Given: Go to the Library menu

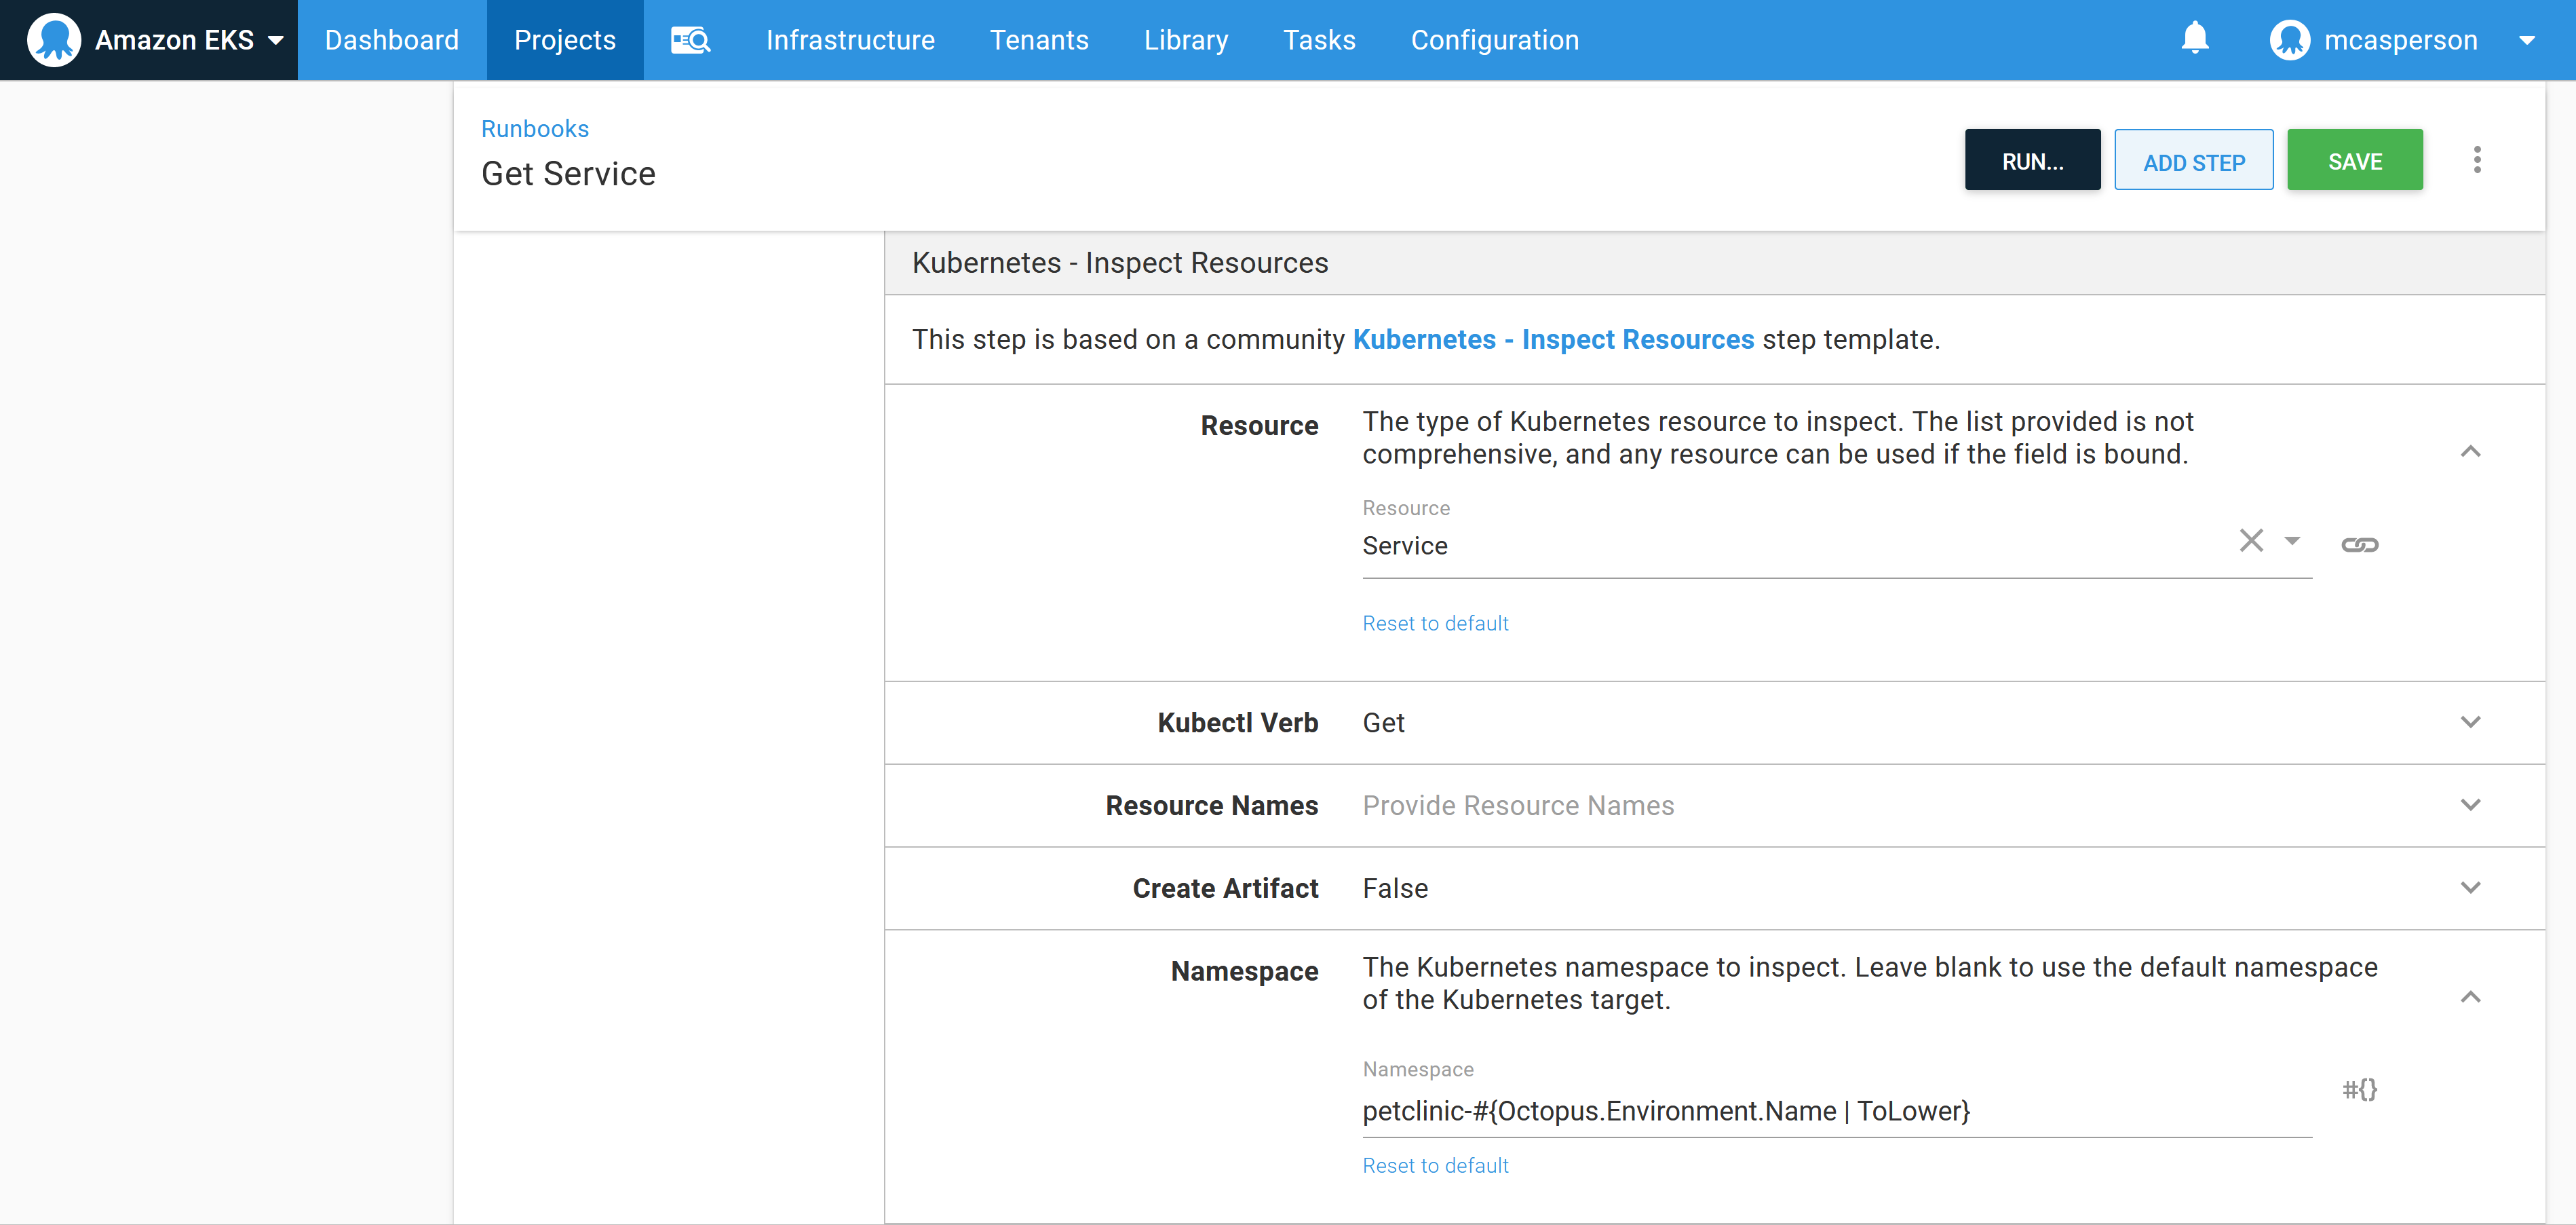Looking at the screenshot, I should point(1186,40).
